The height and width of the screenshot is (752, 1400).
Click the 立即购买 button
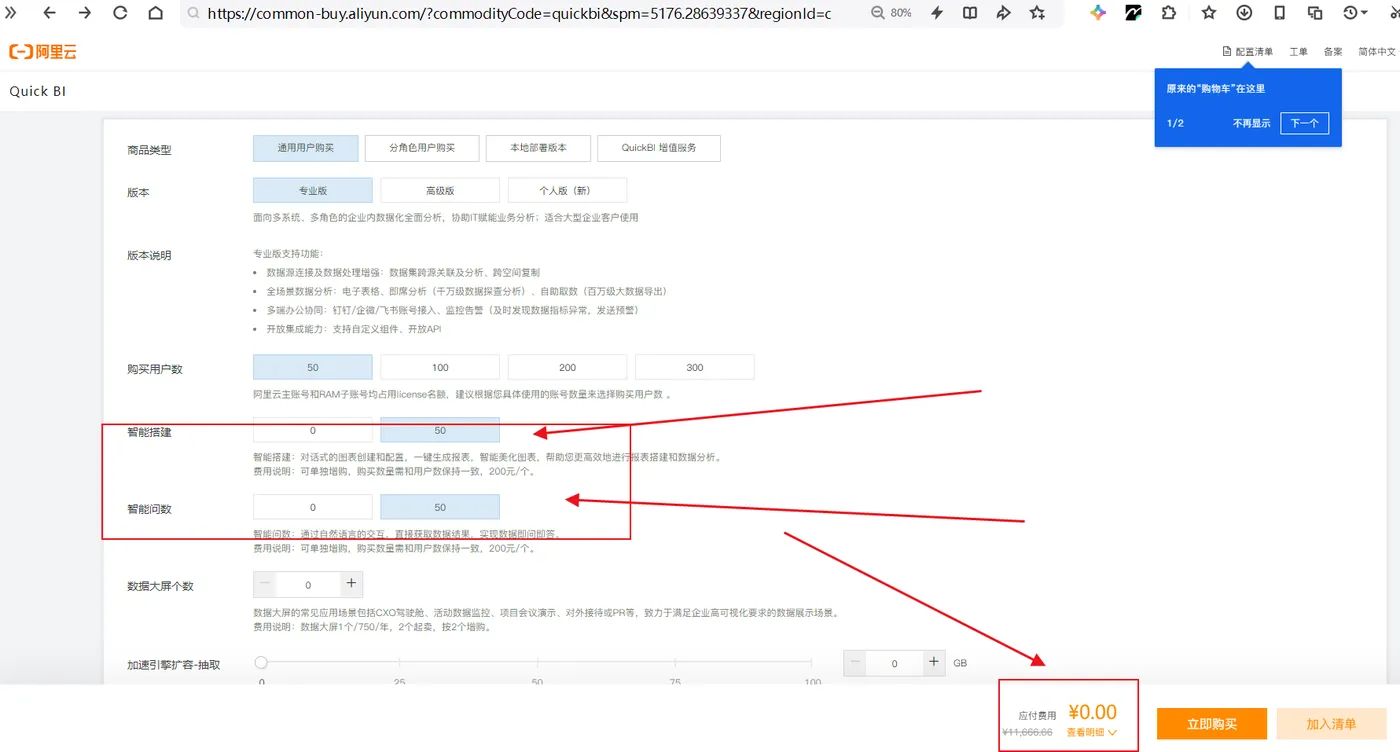1212,724
